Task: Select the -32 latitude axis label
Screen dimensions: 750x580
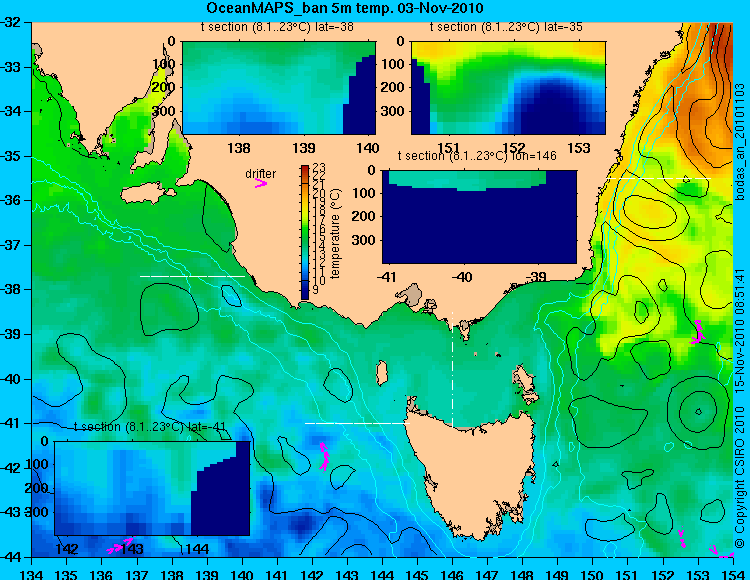Action: [x=10, y=22]
